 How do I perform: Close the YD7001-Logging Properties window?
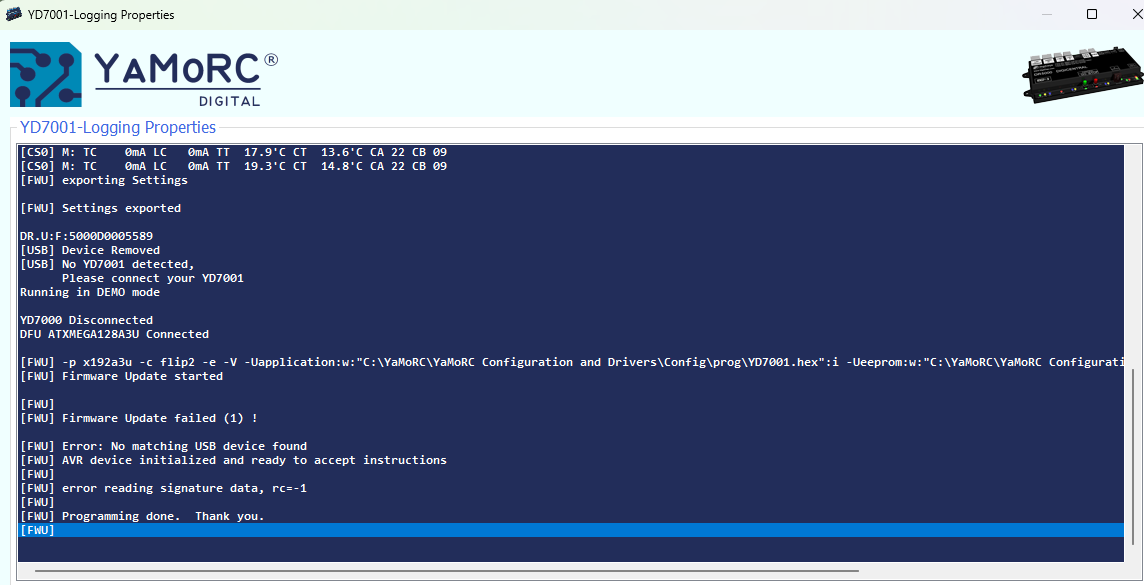click(1137, 14)
